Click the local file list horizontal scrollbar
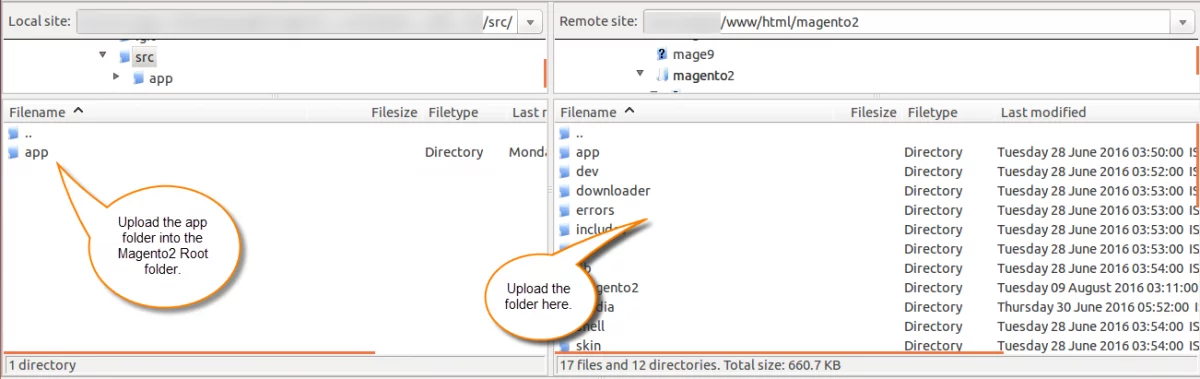The width and height of the screenshot is (1200, 379). [x=190, y=352]
